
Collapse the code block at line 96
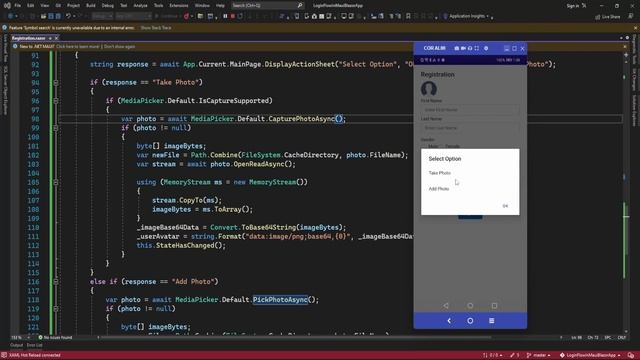[x=56, y=100]
